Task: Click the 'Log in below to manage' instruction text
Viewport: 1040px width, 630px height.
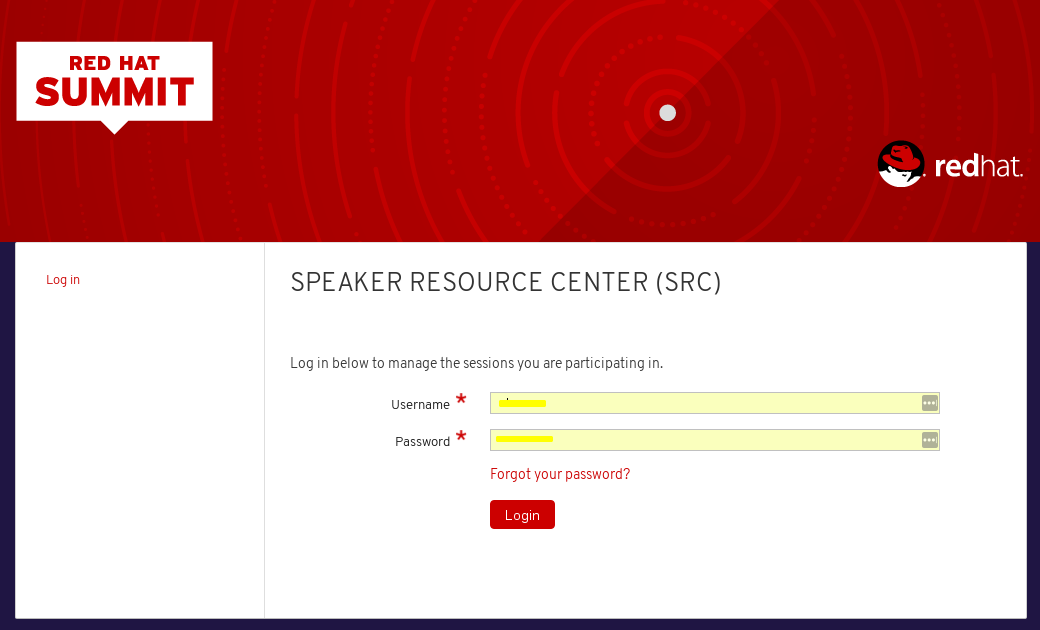Action: click(x=476, y=363)
